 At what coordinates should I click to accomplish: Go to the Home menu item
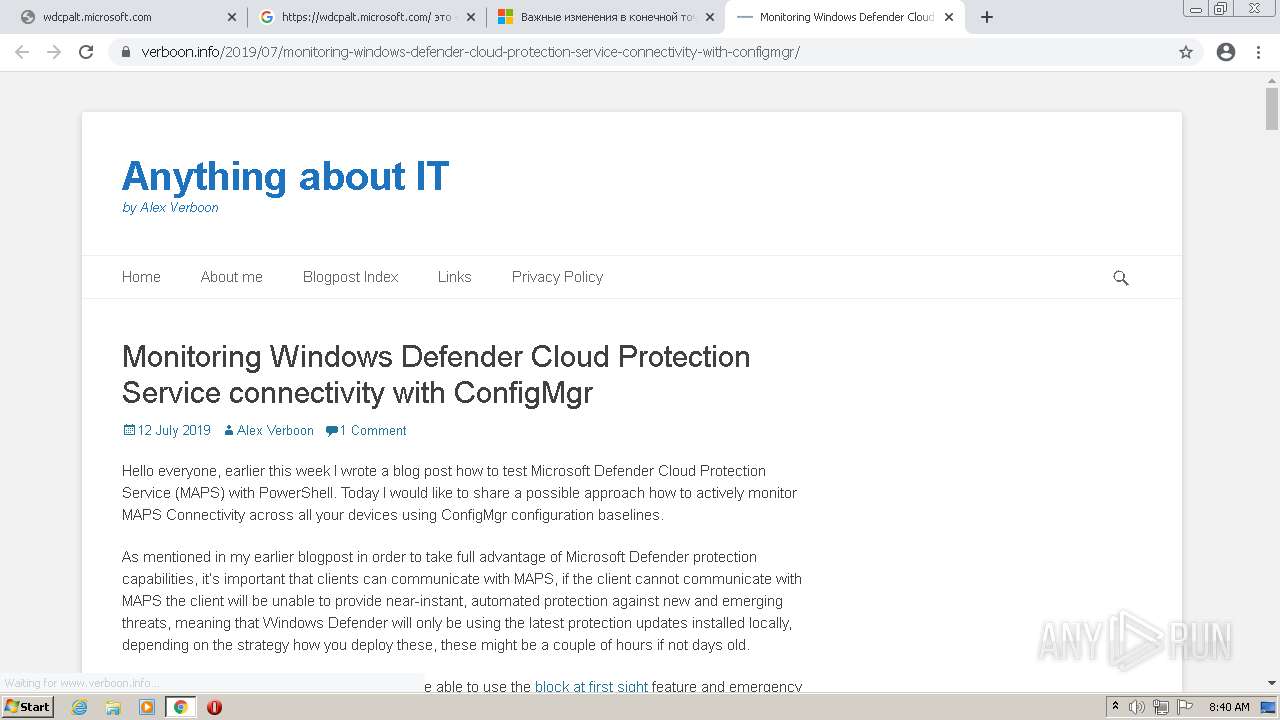coord(141,277)
